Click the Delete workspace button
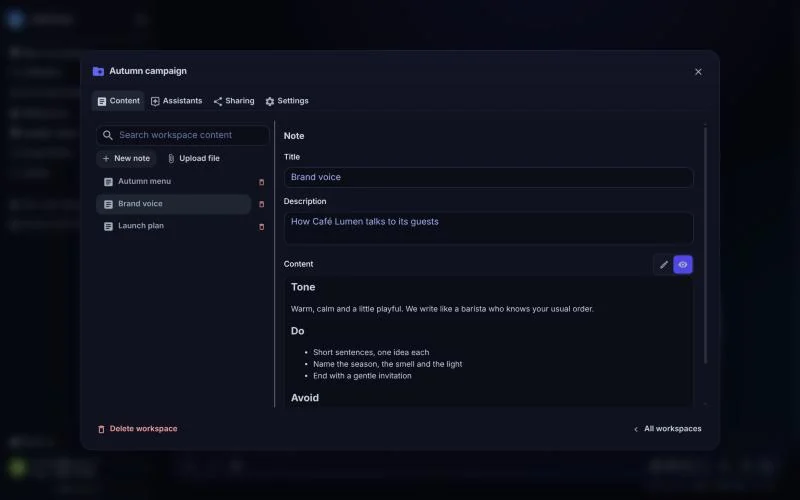This screenshot has width=800, height=500. point(138,429)
